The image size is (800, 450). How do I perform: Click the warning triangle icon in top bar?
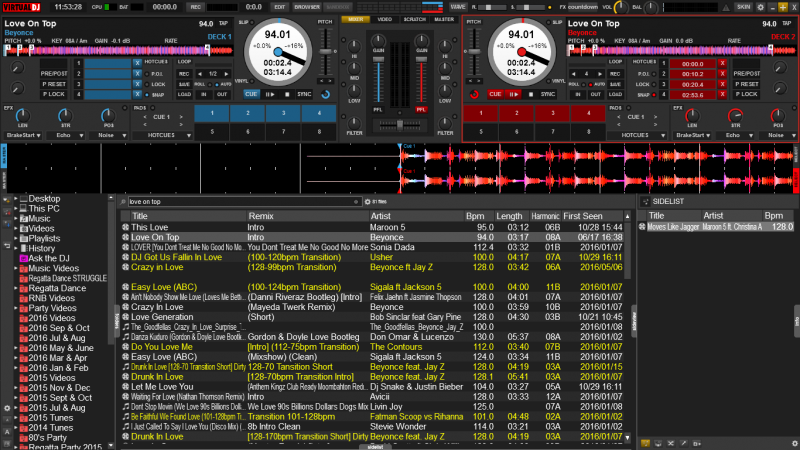click(x=726, y=7)
